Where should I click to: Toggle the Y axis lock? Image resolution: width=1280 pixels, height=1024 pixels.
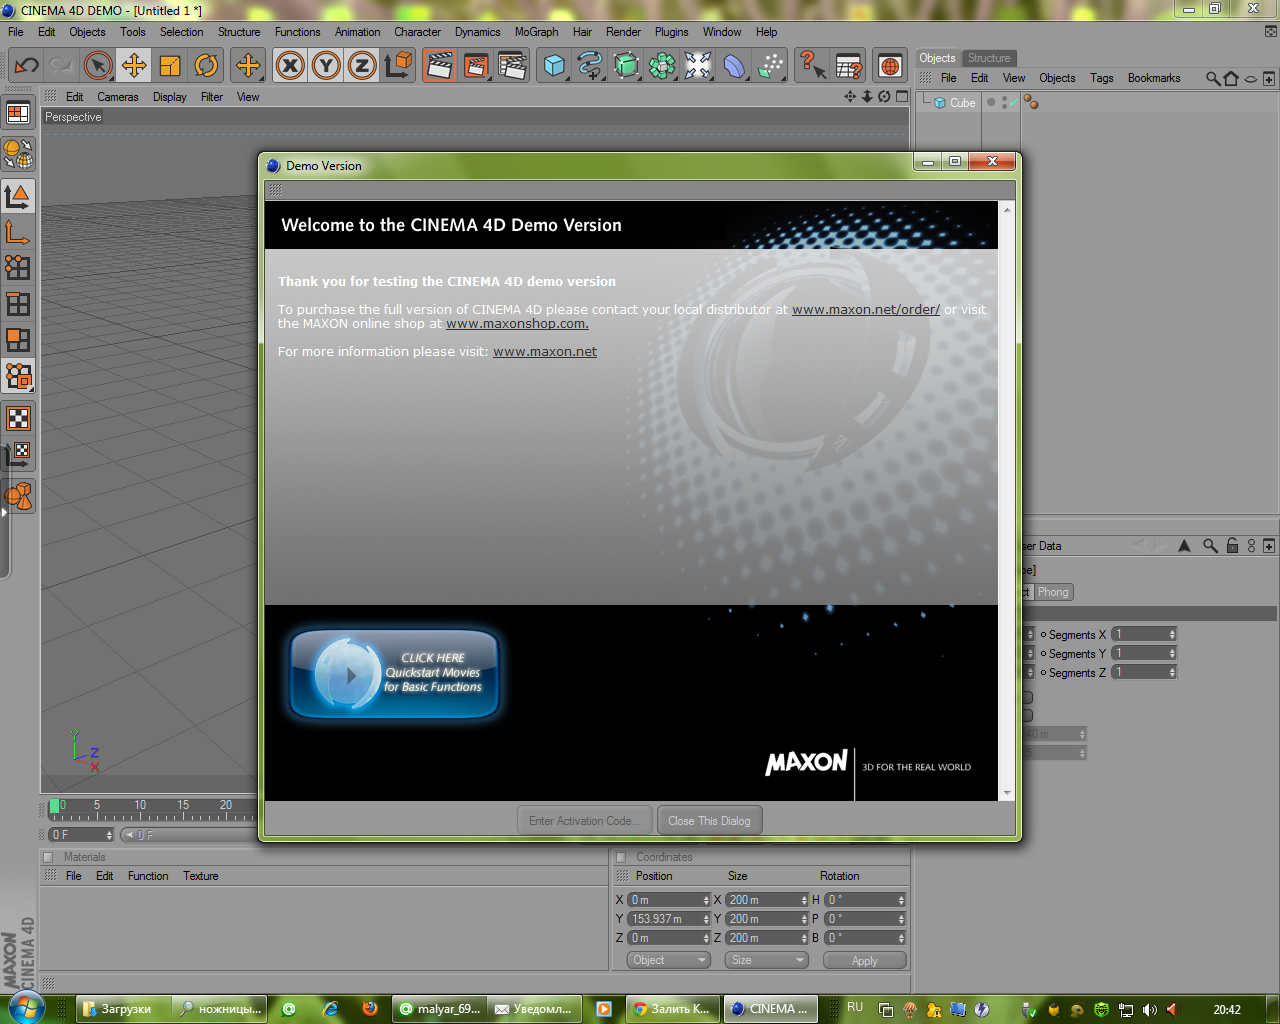pos(326,66)
